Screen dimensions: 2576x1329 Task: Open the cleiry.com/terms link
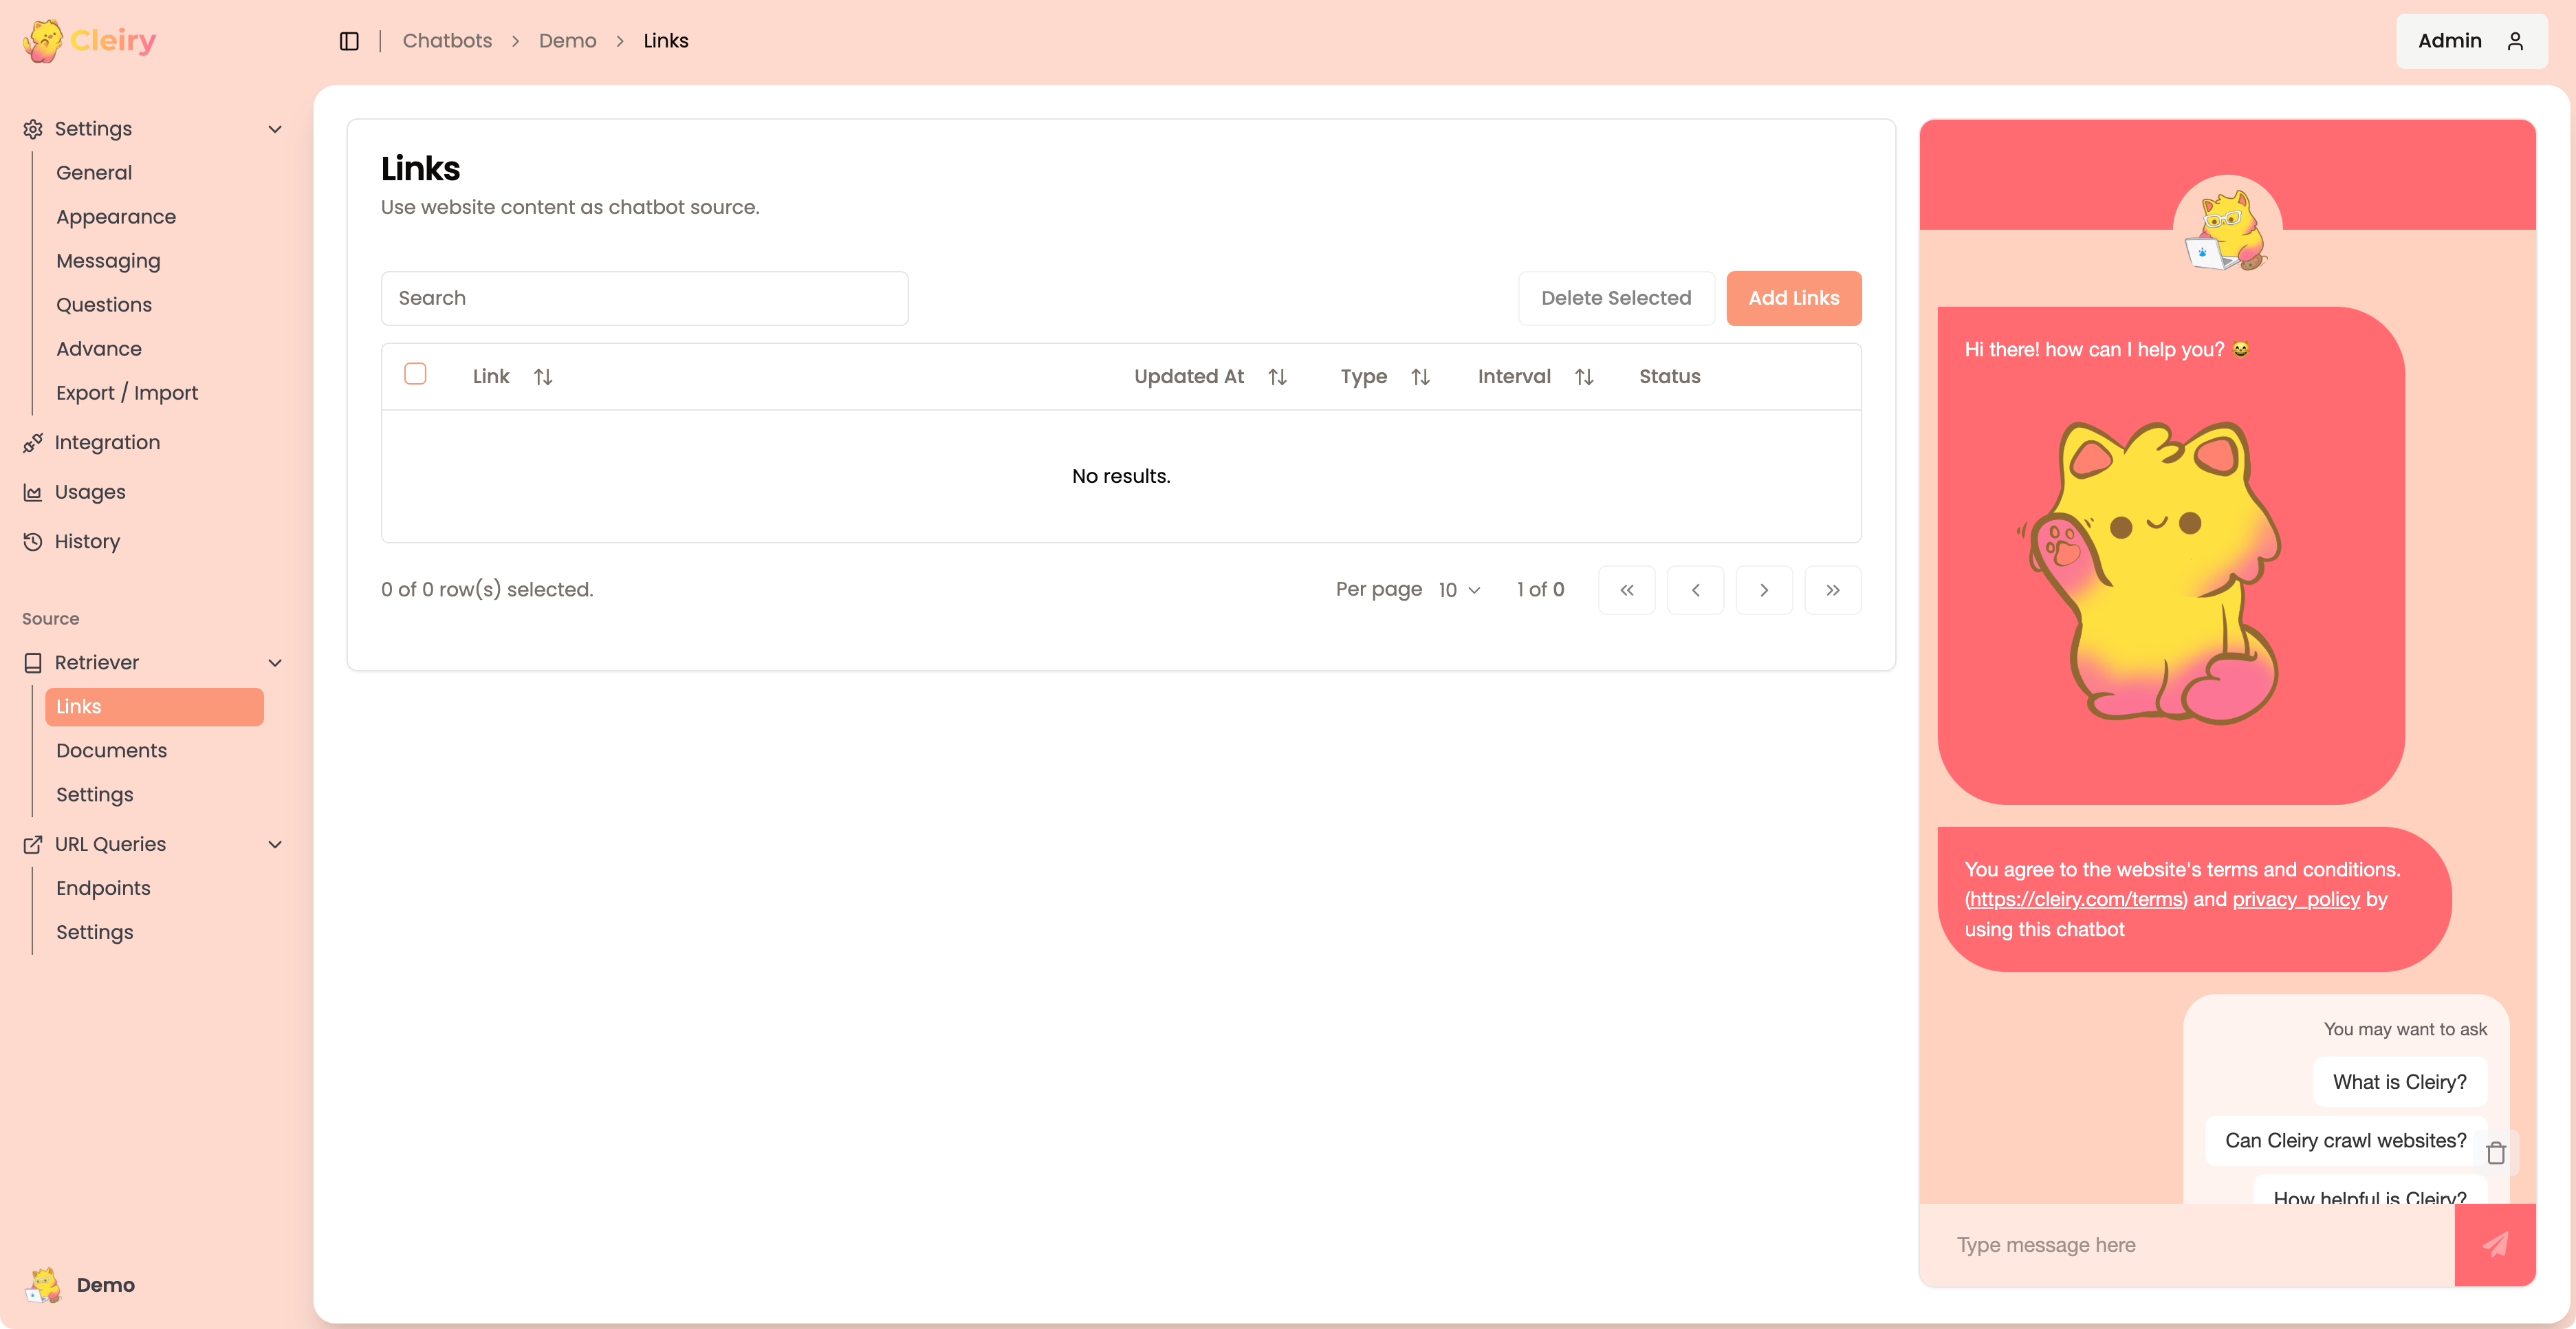2076,899
